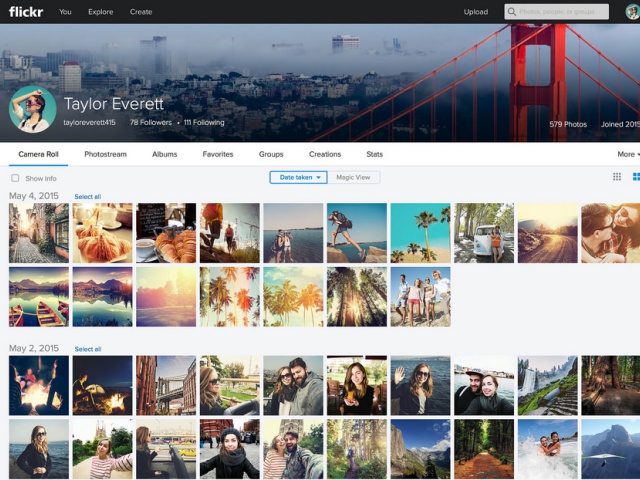
Task: Open the Explore menu
Action: pyautogui.click(x=100, y=12)
